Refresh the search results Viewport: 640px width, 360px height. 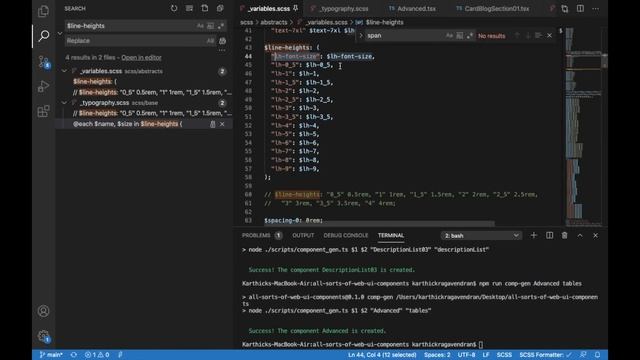click(174, 8)
